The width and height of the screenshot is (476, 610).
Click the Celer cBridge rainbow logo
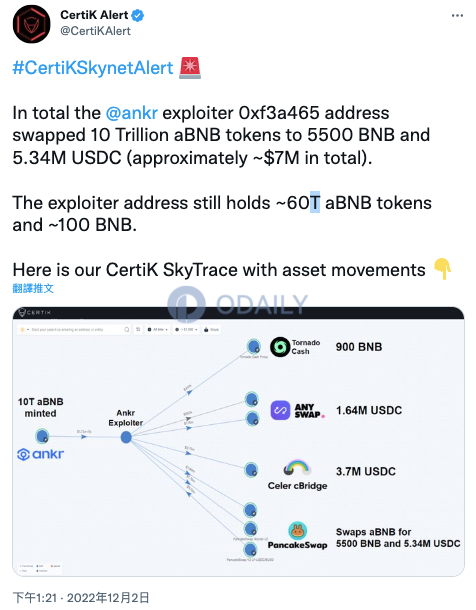click(298, 468)
